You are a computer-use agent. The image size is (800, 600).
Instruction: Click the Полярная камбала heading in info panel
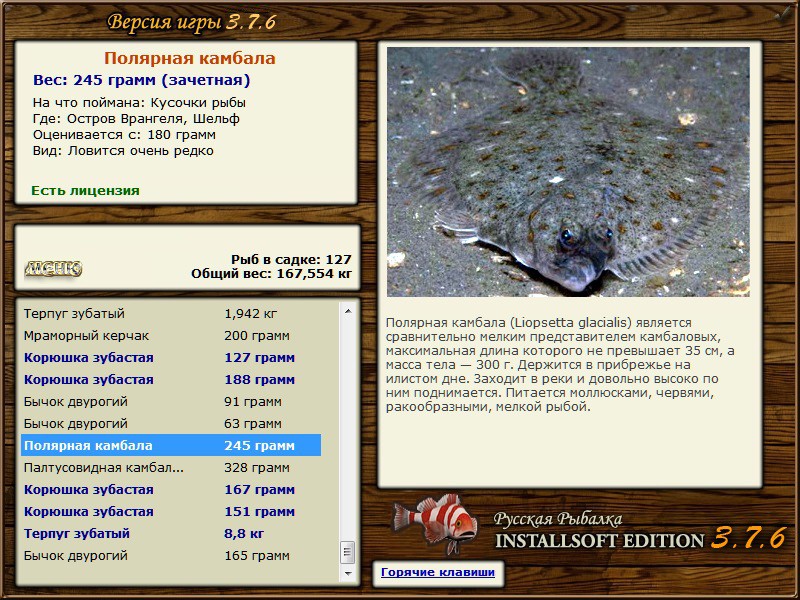189,58
